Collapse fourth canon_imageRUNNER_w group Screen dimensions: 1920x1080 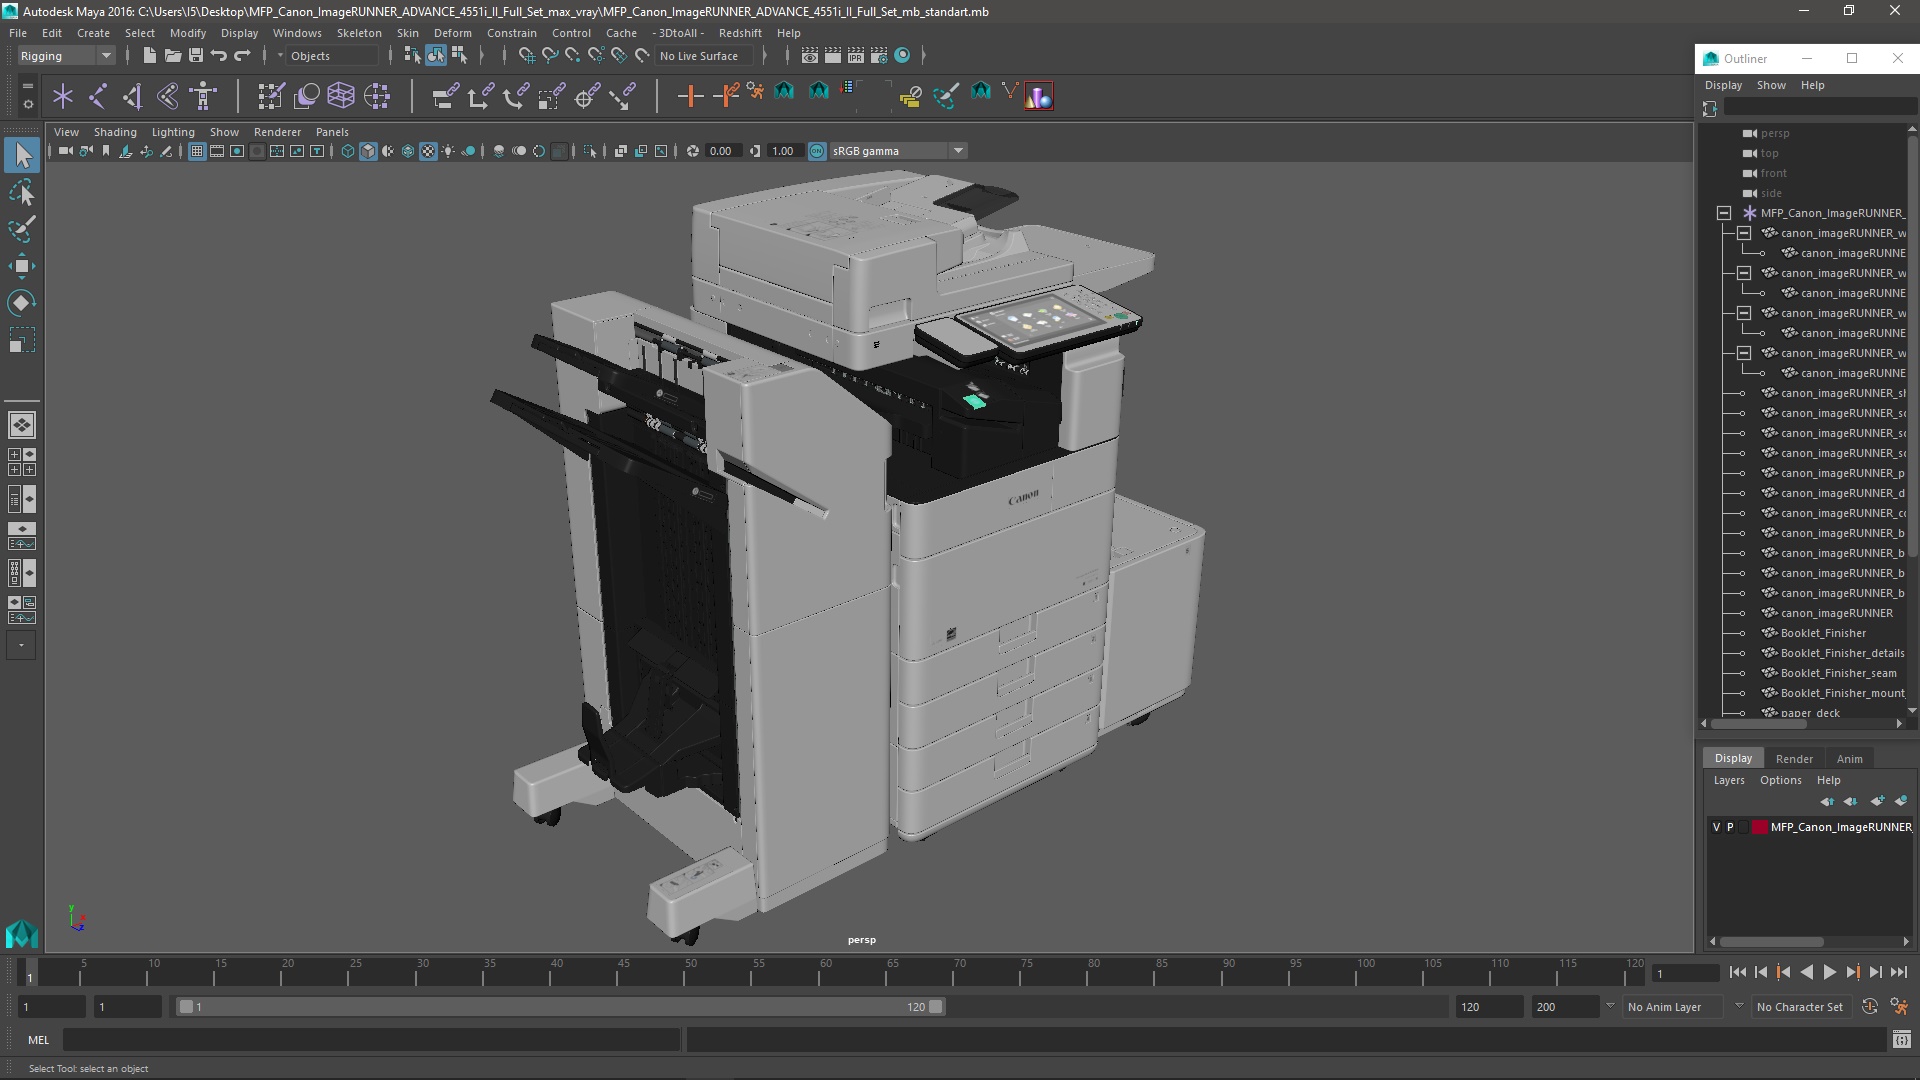coord(1744,353)
